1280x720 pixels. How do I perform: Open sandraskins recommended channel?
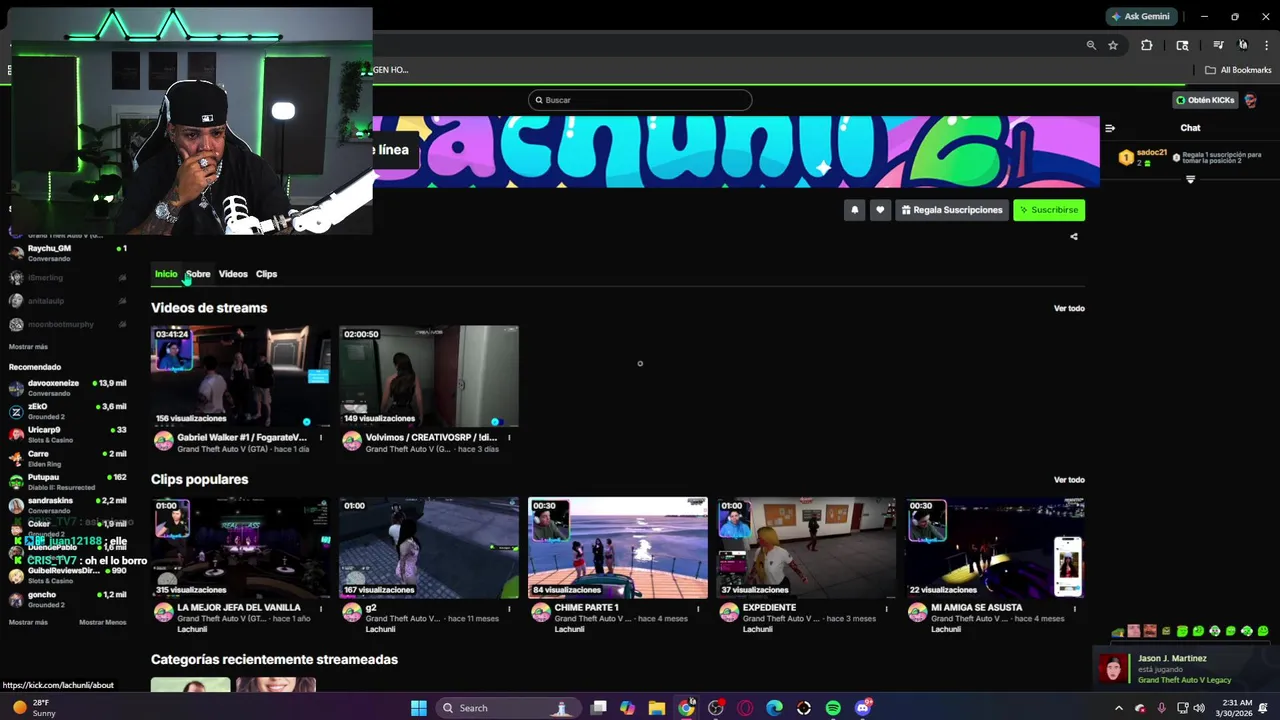pyautogui.click(x=68, y=505)
